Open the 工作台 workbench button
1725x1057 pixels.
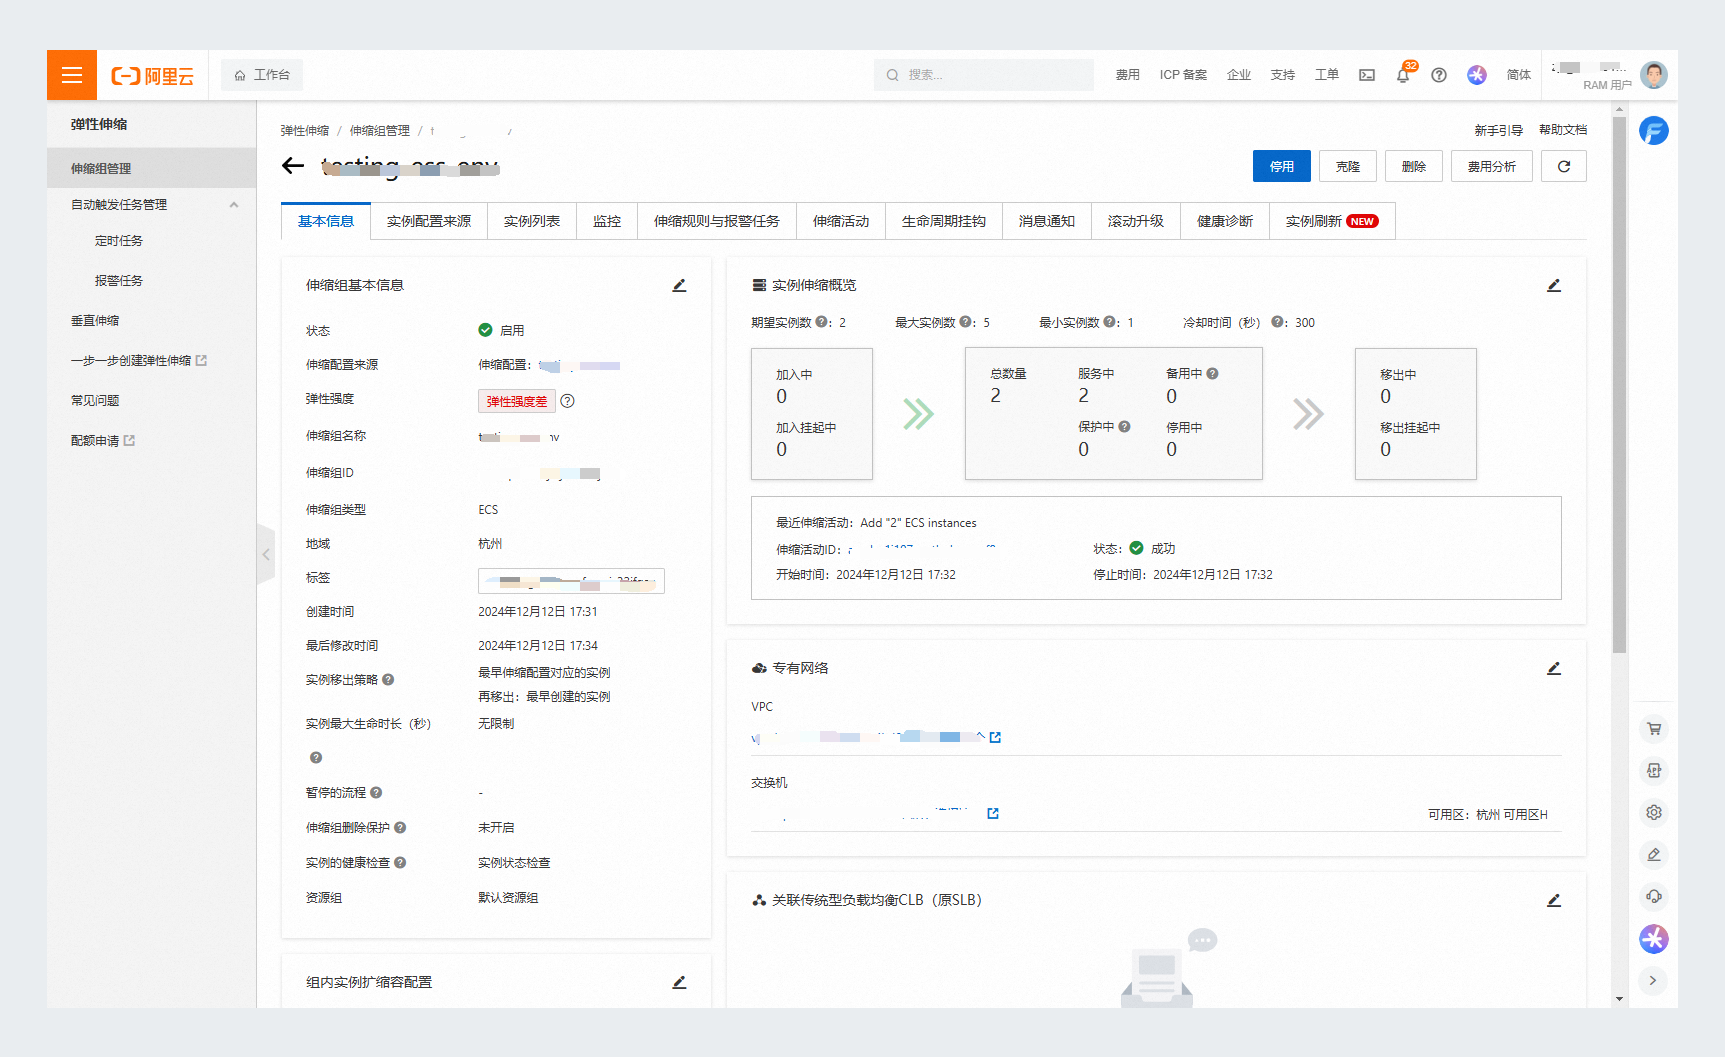(x=262, y=75)
